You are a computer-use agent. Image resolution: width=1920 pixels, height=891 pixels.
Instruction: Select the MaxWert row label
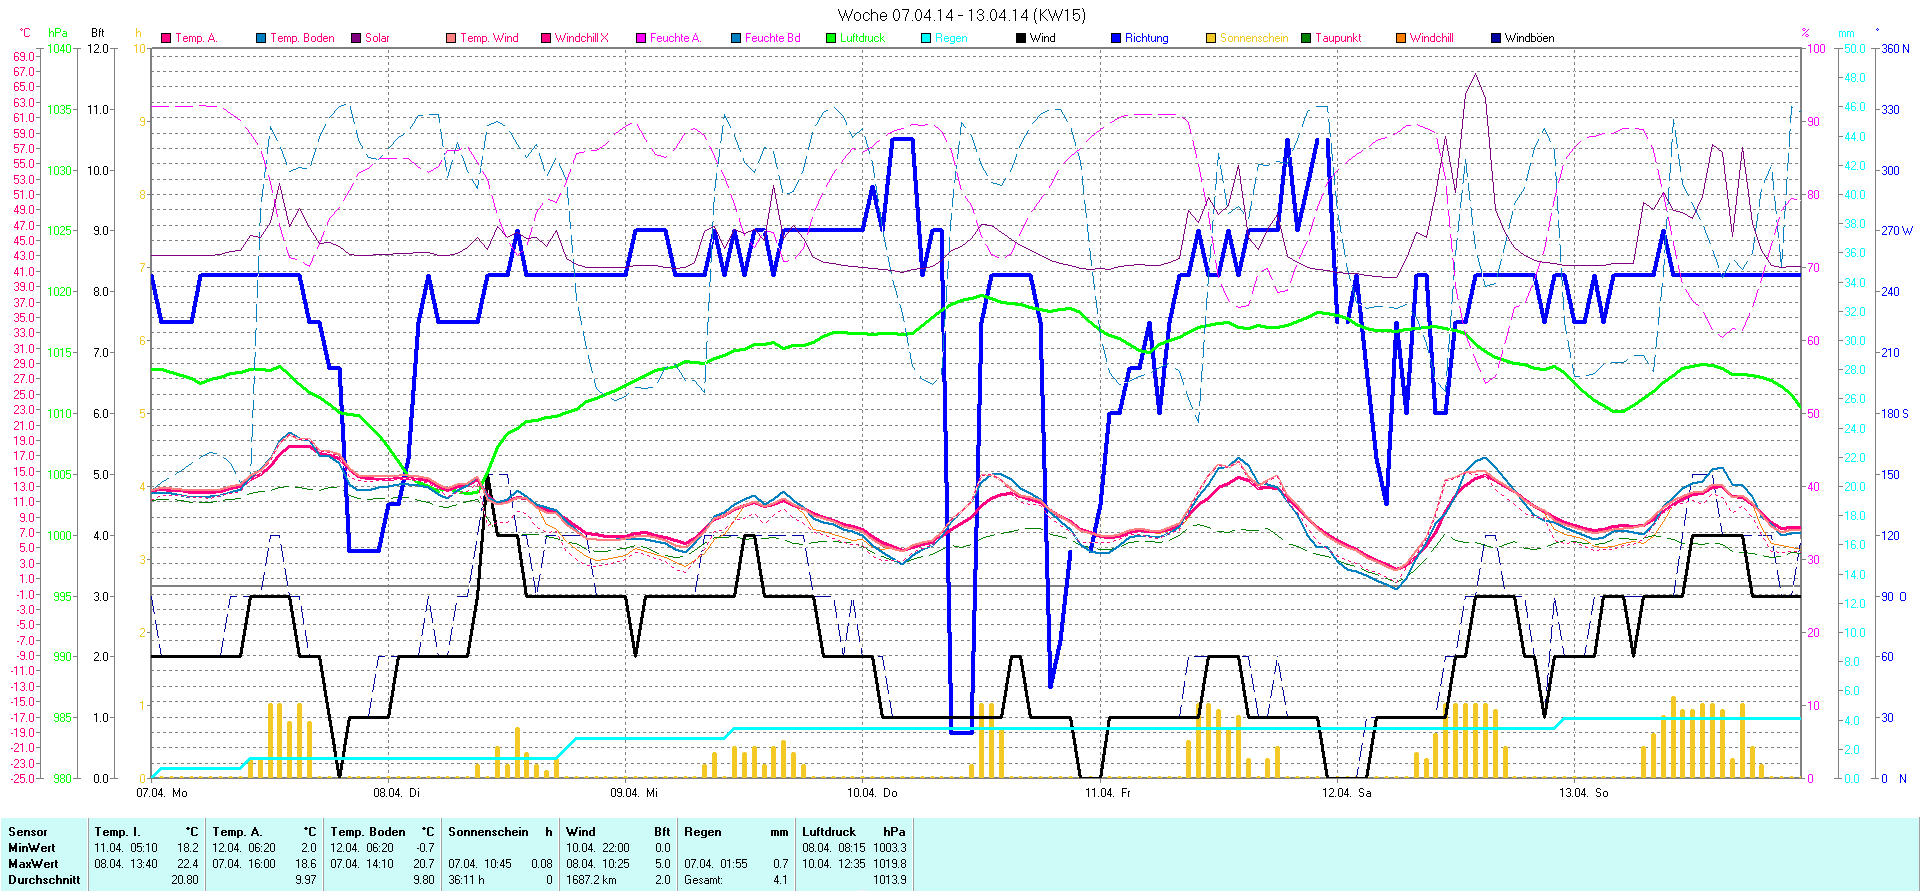33,864
